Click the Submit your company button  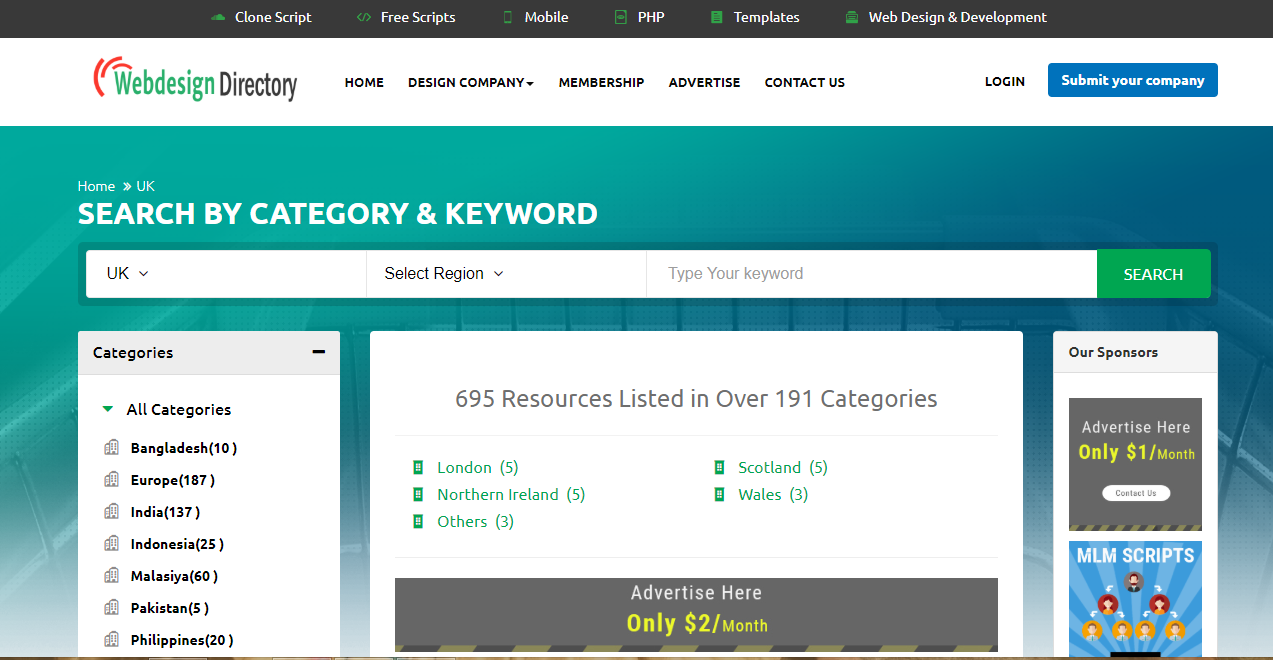click(x=1132, y=79)
